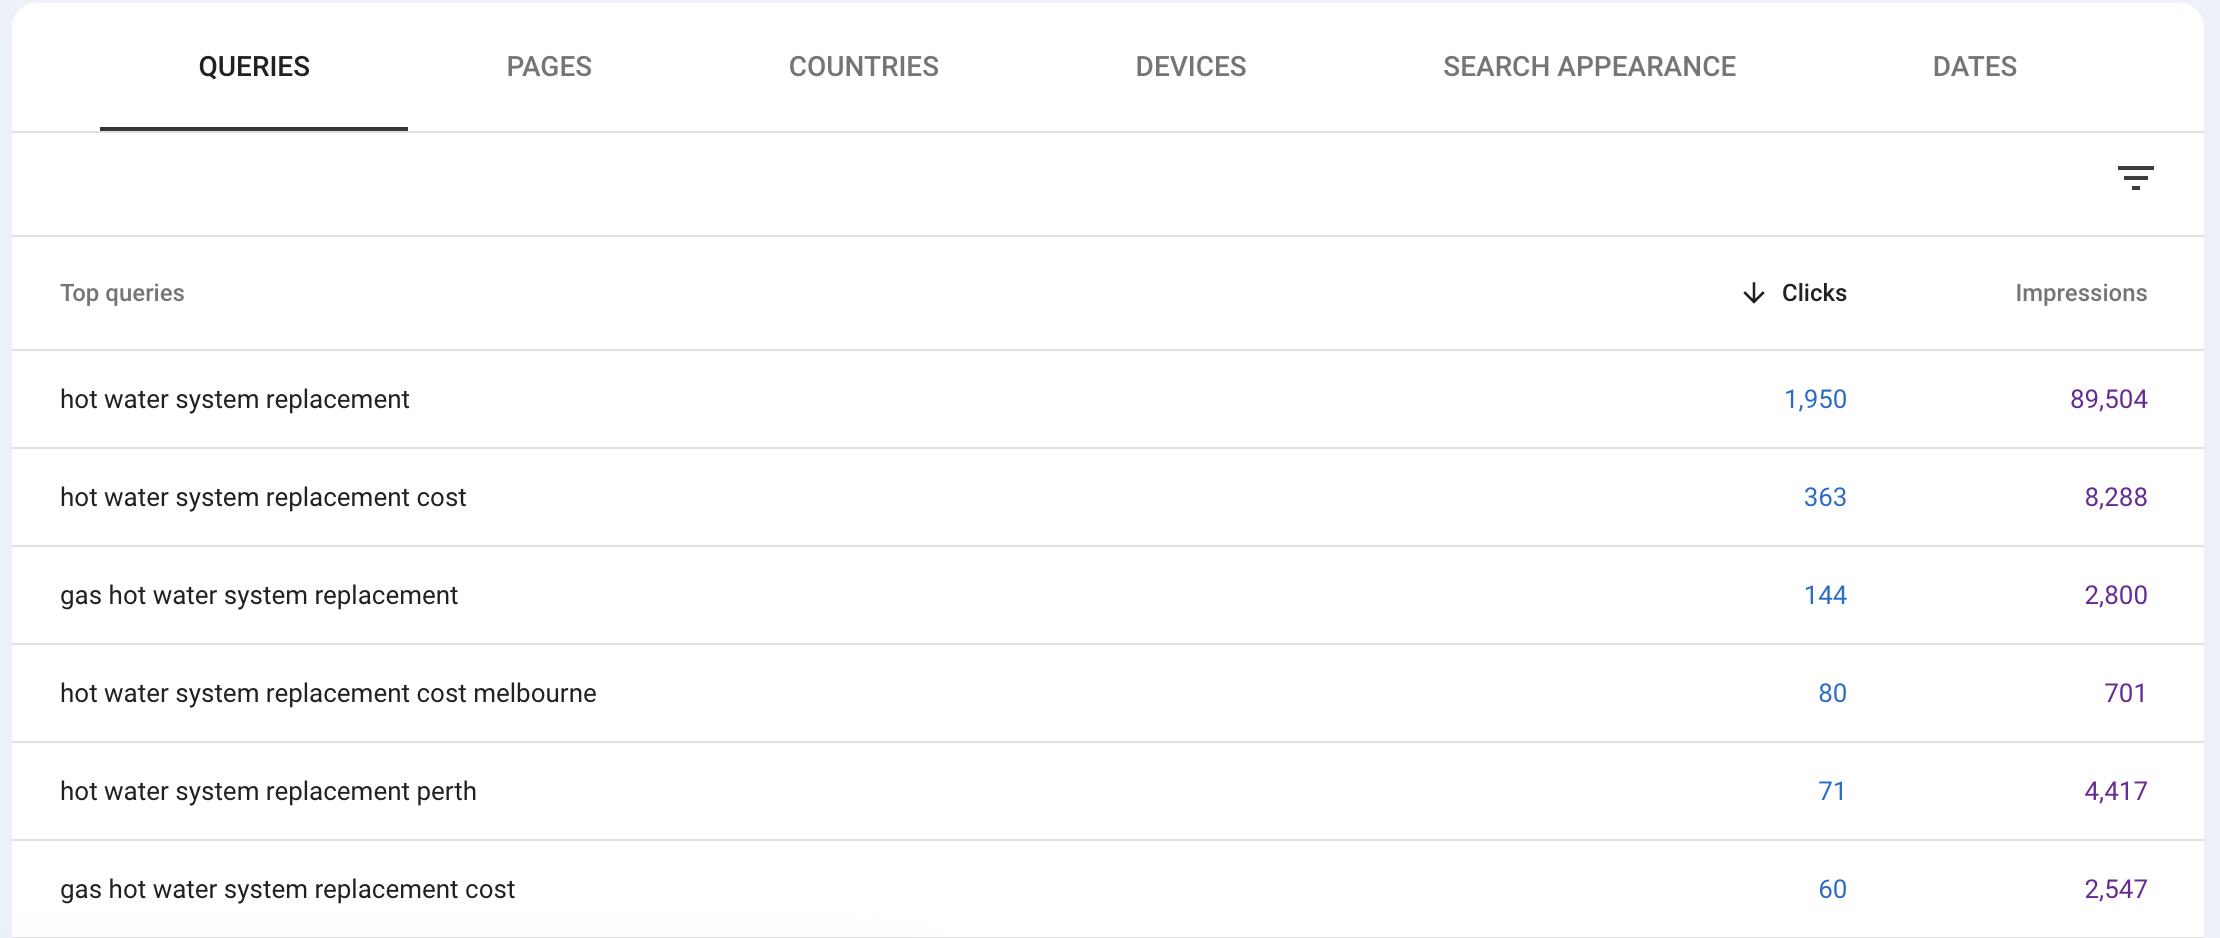The height and width of the screenshot is (938, 2220).
Task: Select query 'hot water system replacement'
Action: point(1108,399)
